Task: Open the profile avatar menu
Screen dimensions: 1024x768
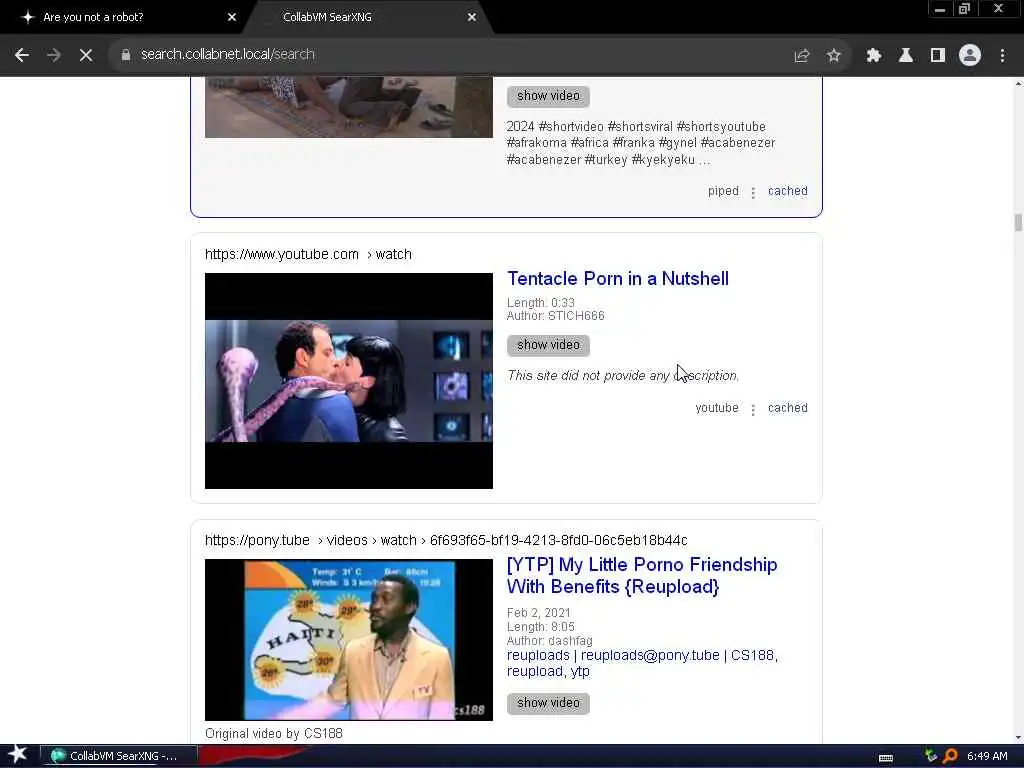Action: (970, 56)
